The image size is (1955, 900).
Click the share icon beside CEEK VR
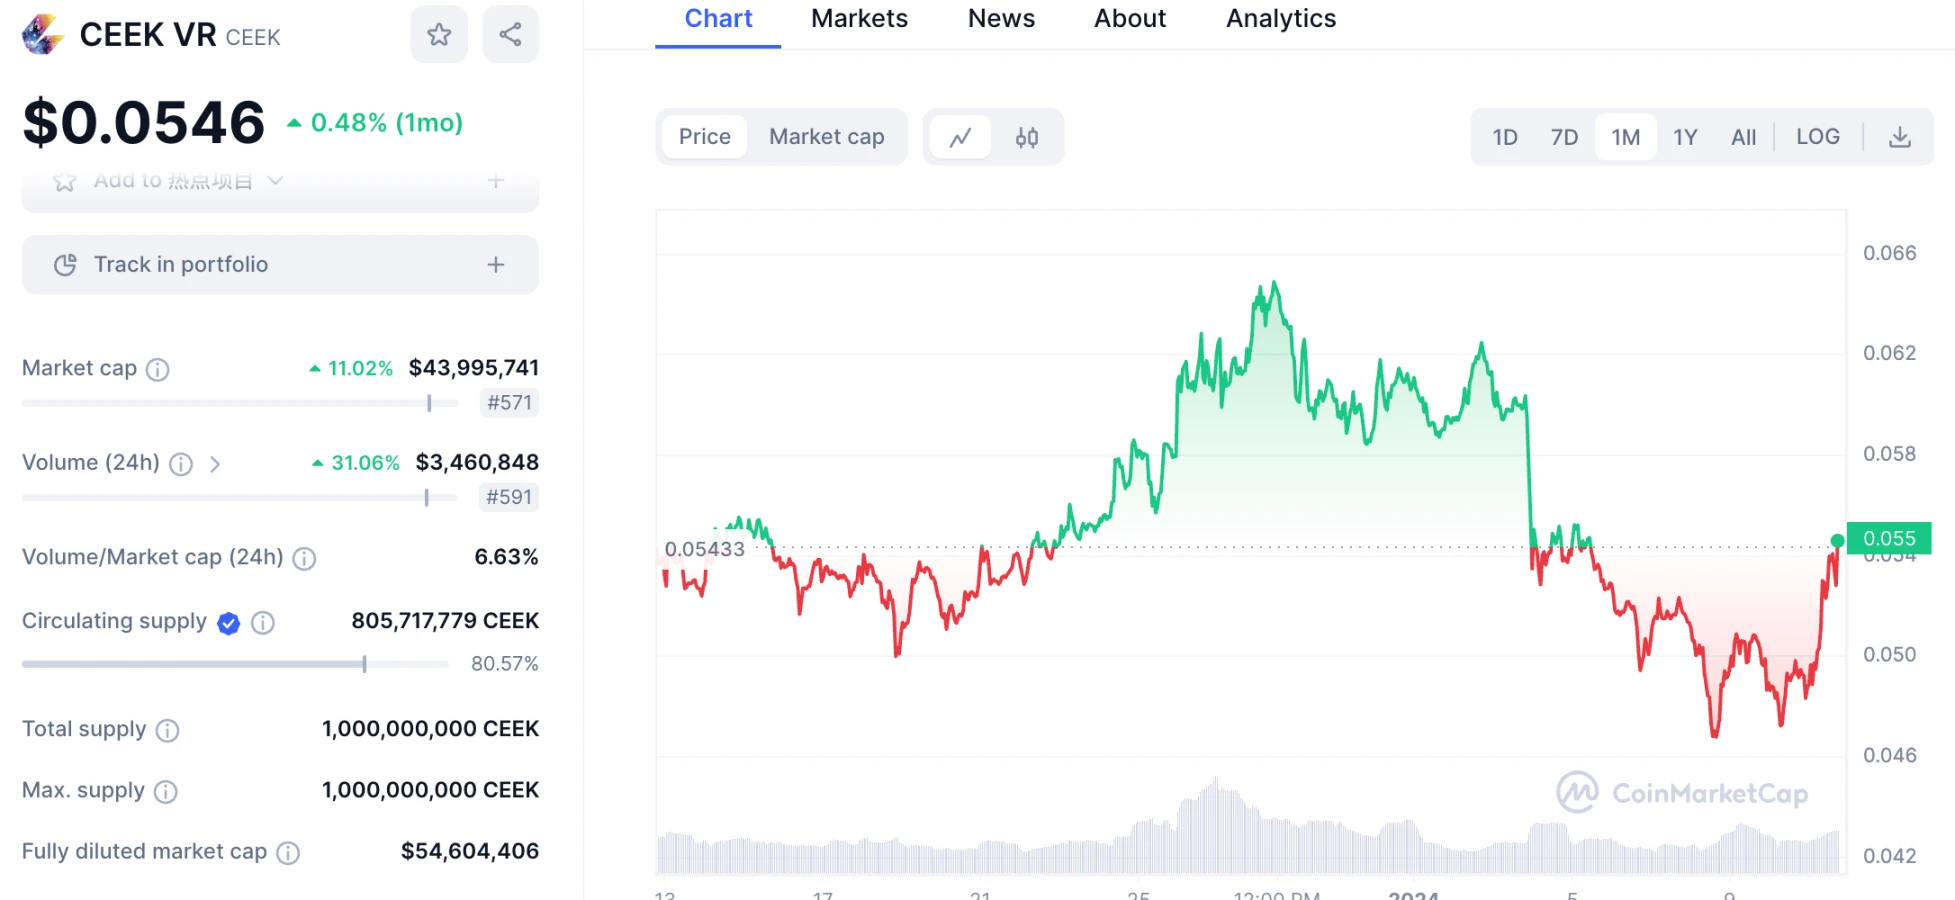click(510, 35)
